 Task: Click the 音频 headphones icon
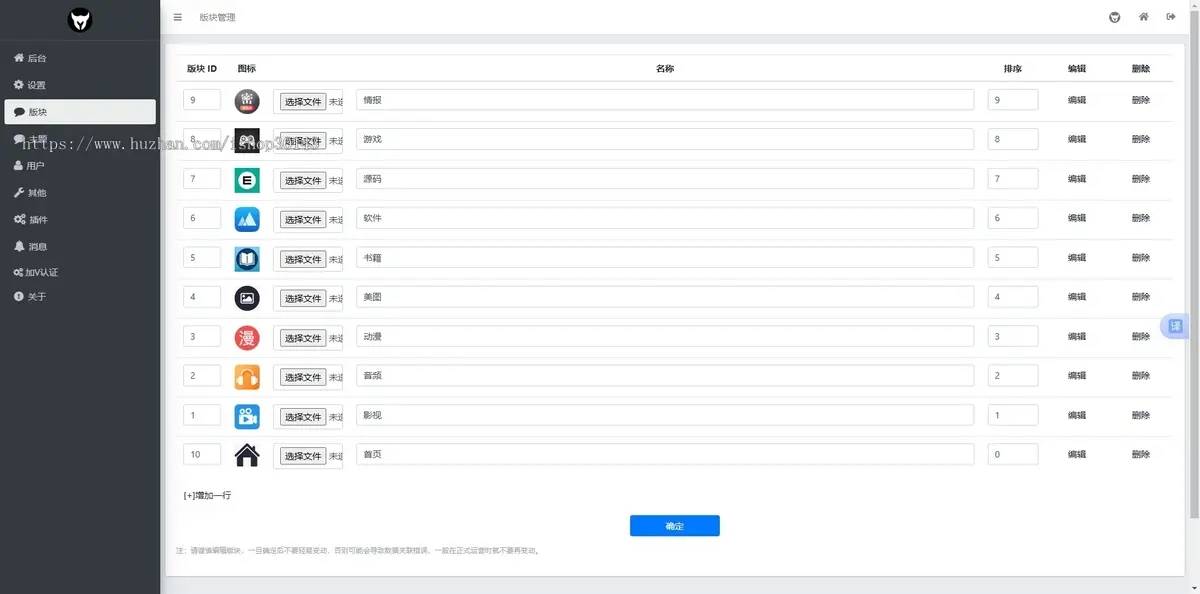click(247, 377)
